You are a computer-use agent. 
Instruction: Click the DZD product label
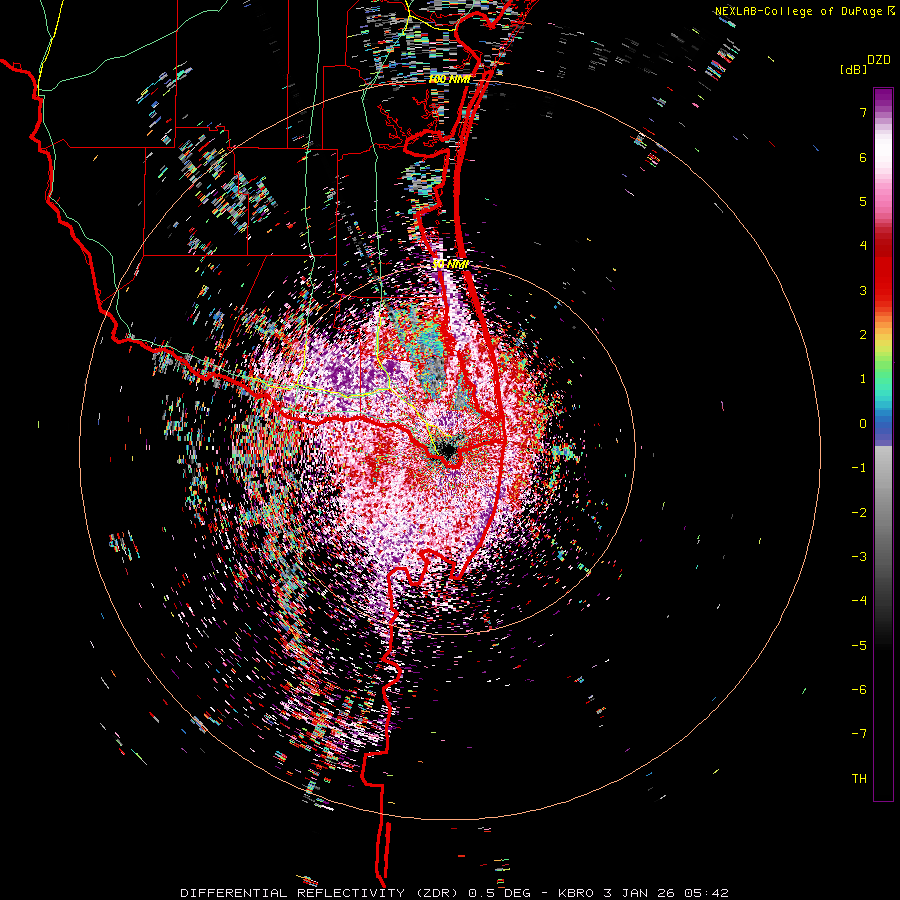(x=879, y=60)
